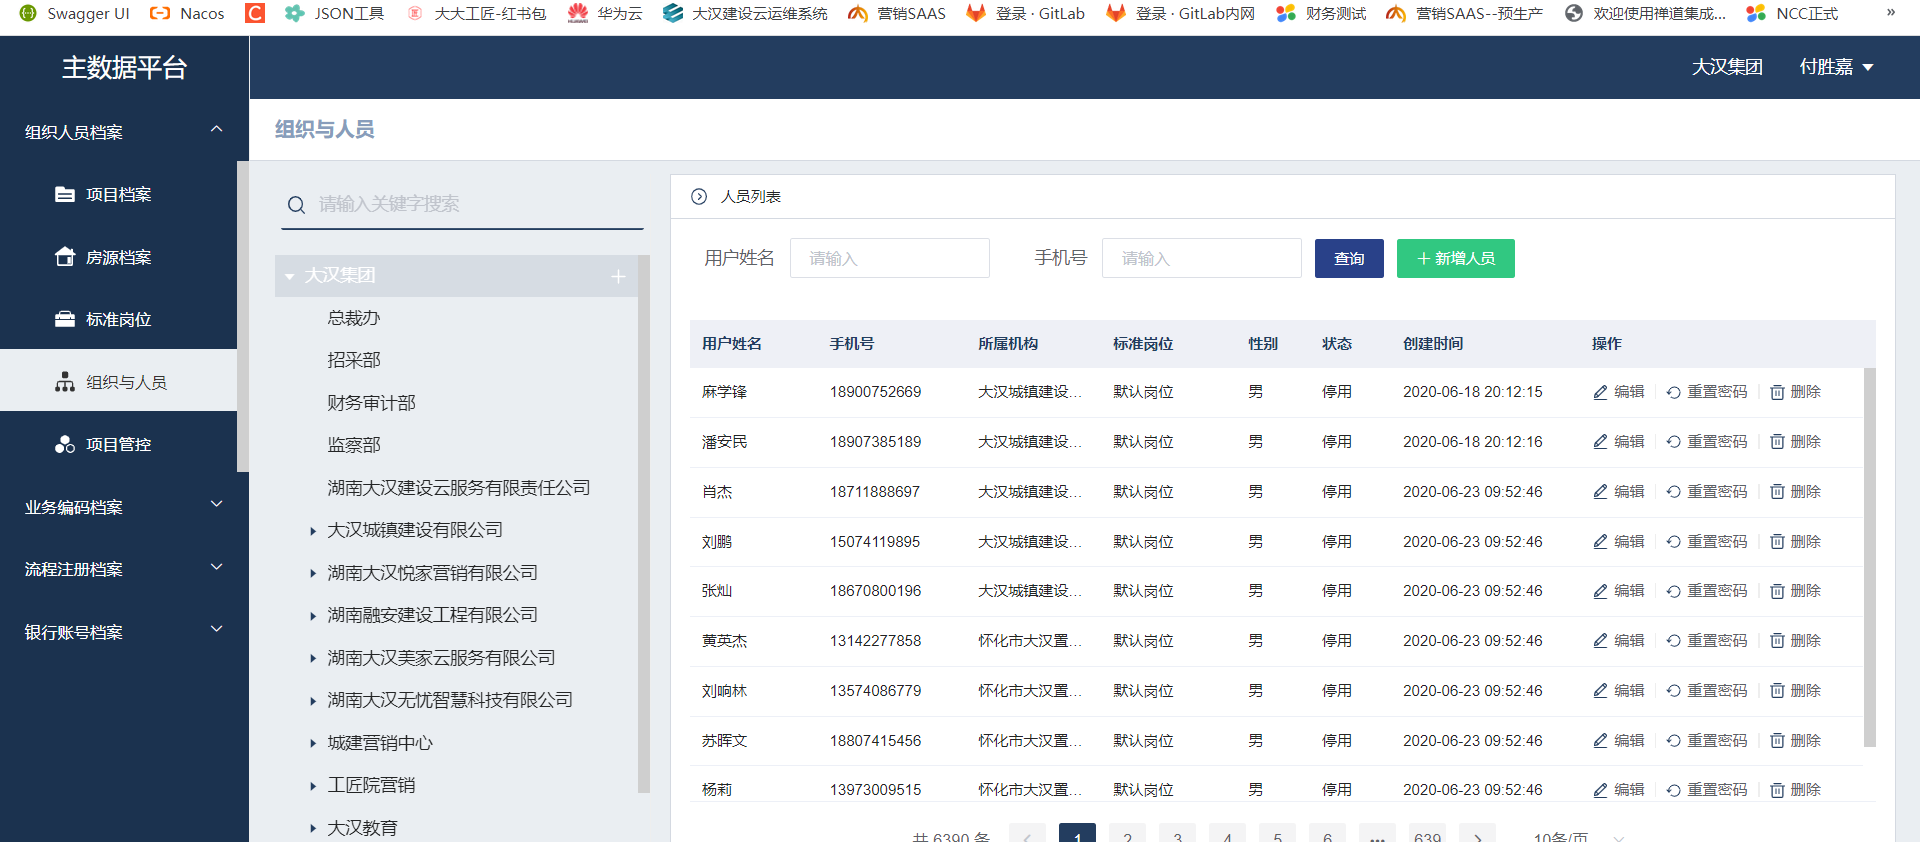Screen dimensions: 1920x842
Task: Show more bookmarks with the chevron
Action: pyautogui.click(x=1890, y=13)
